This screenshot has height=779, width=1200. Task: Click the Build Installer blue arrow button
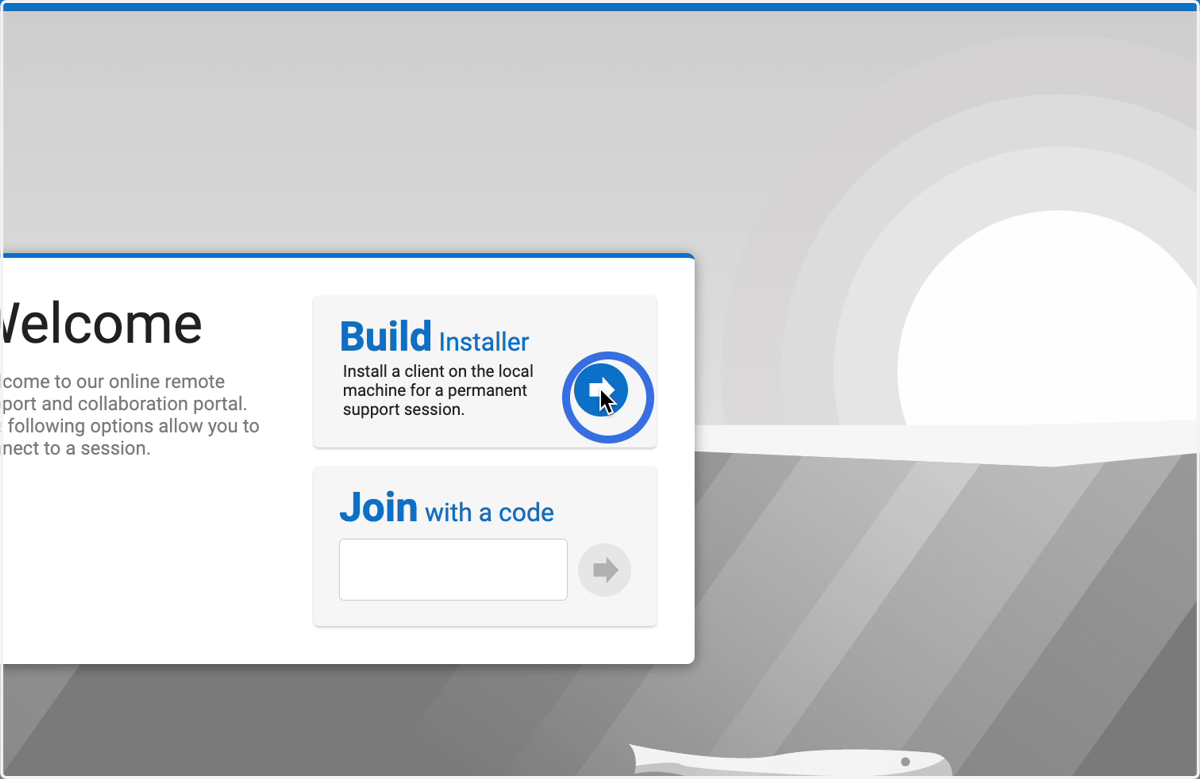click(x=601, y=390)
